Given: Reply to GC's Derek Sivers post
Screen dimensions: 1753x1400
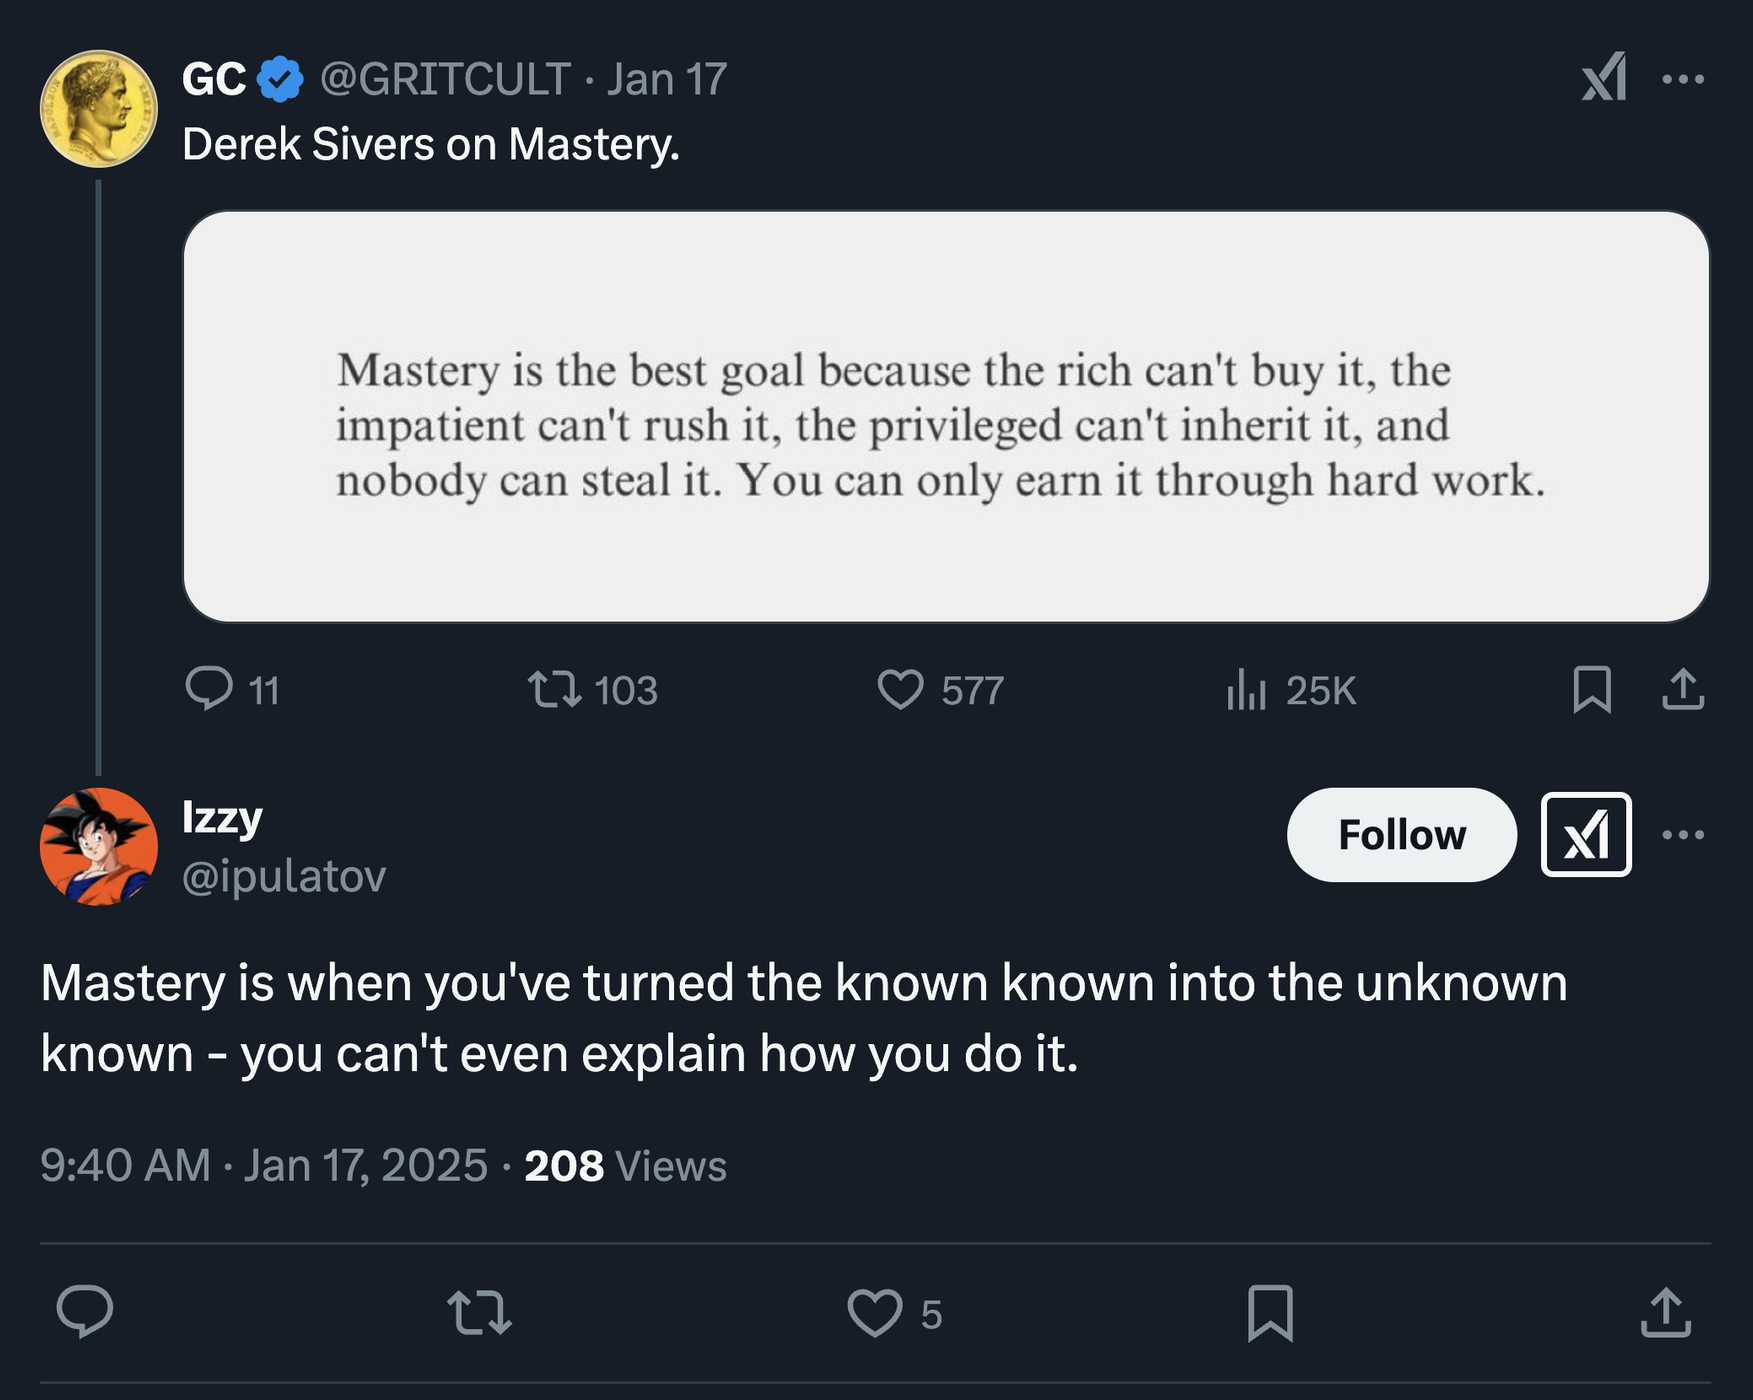Looking at the screenshot, I should (x=209, y=689).
